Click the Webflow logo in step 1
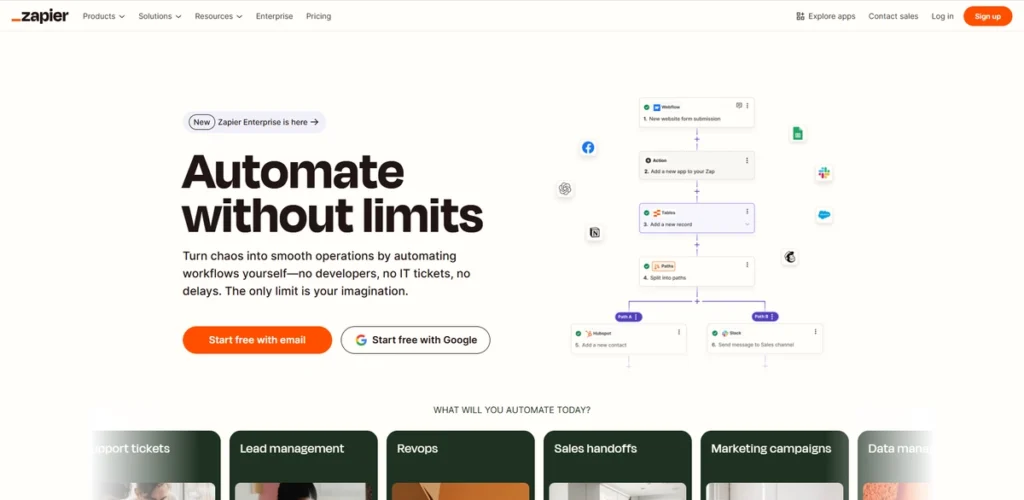This screenshot has height=500, width=1024. click(657, 107)
